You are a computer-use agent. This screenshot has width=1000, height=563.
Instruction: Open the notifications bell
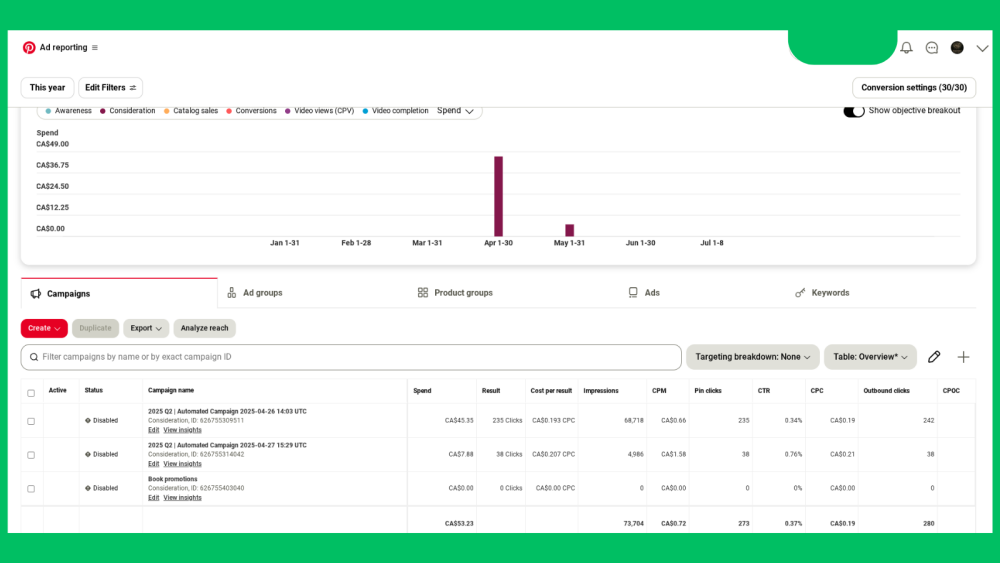coord(906,48)
